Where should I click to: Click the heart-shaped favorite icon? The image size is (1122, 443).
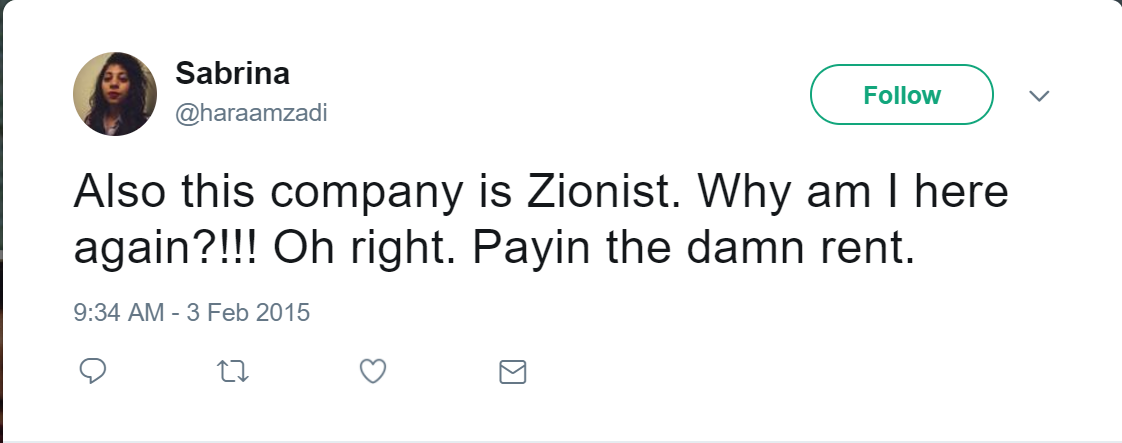(x=372, y=372)
